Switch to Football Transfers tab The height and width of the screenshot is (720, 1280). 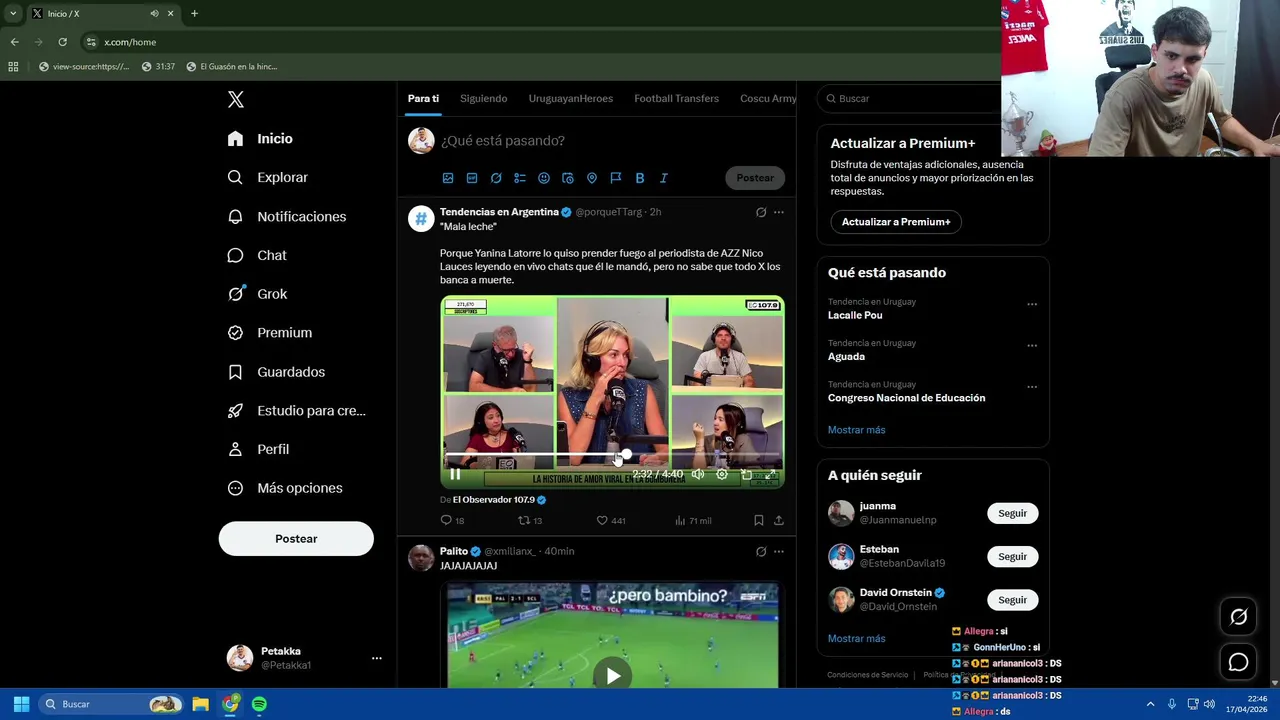(x=676, y=98)
